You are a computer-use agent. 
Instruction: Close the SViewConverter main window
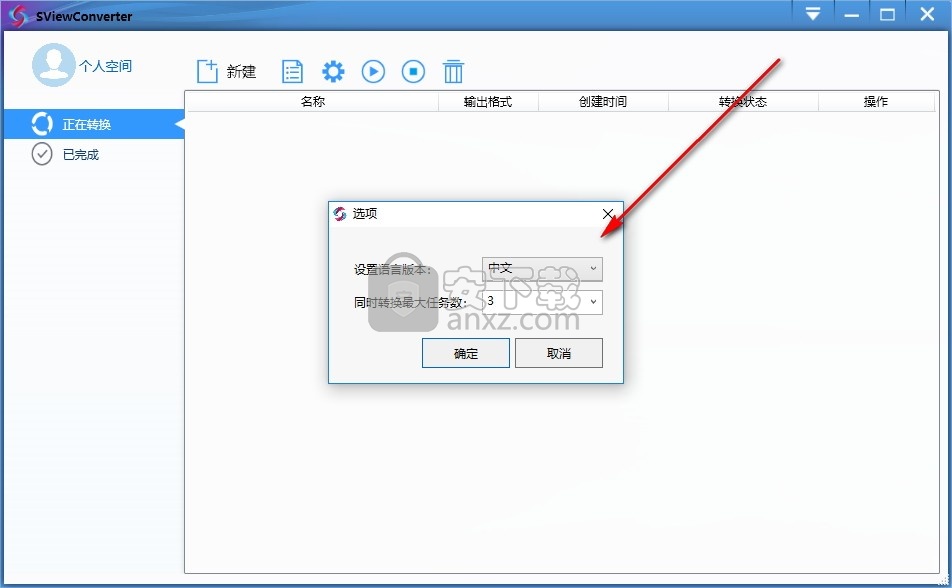click(x=927, y=14)
